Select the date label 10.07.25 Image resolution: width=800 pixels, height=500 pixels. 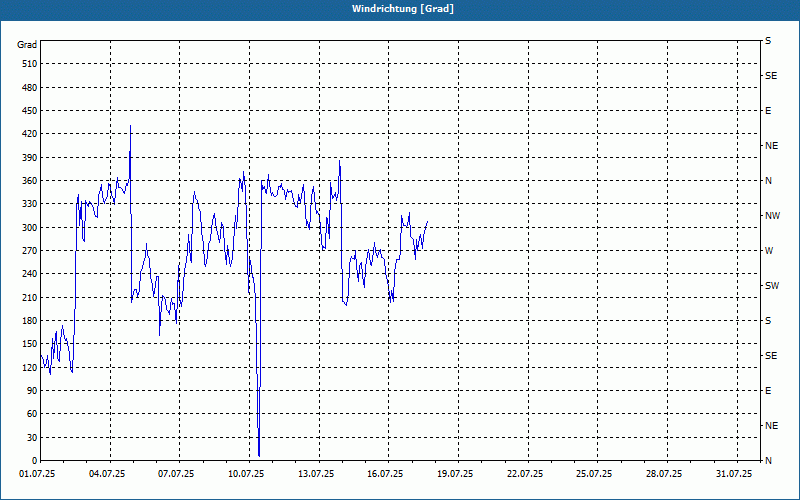click(246, 474)
